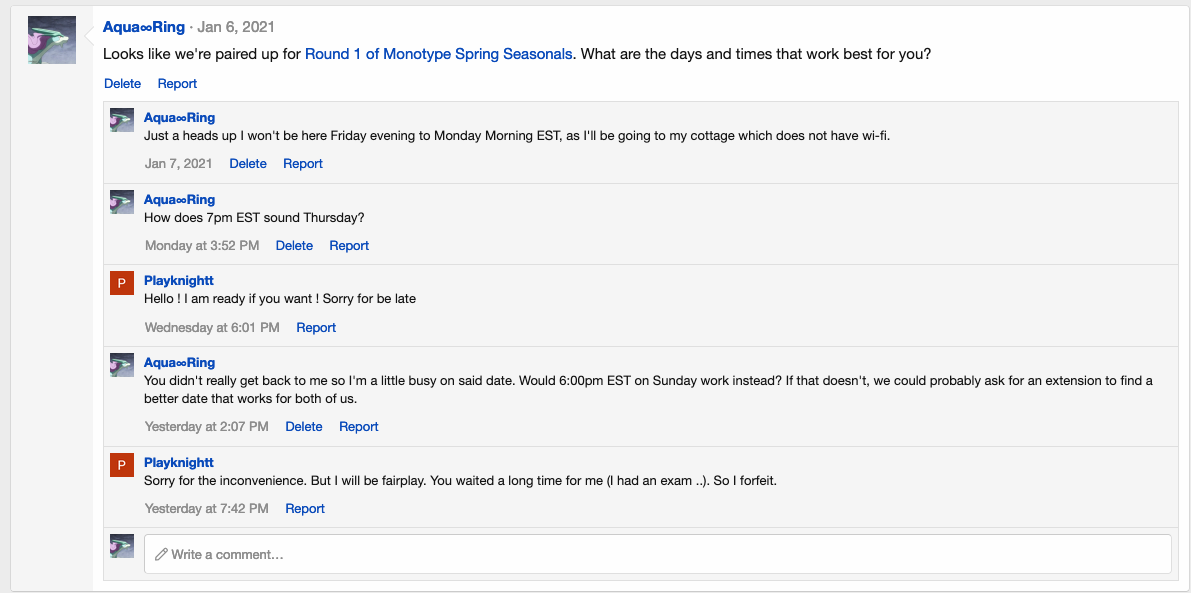Click Playknightt's red P avatar on Wednesday comment
This screenshot has width=1191, height=593.
point(122,284)
